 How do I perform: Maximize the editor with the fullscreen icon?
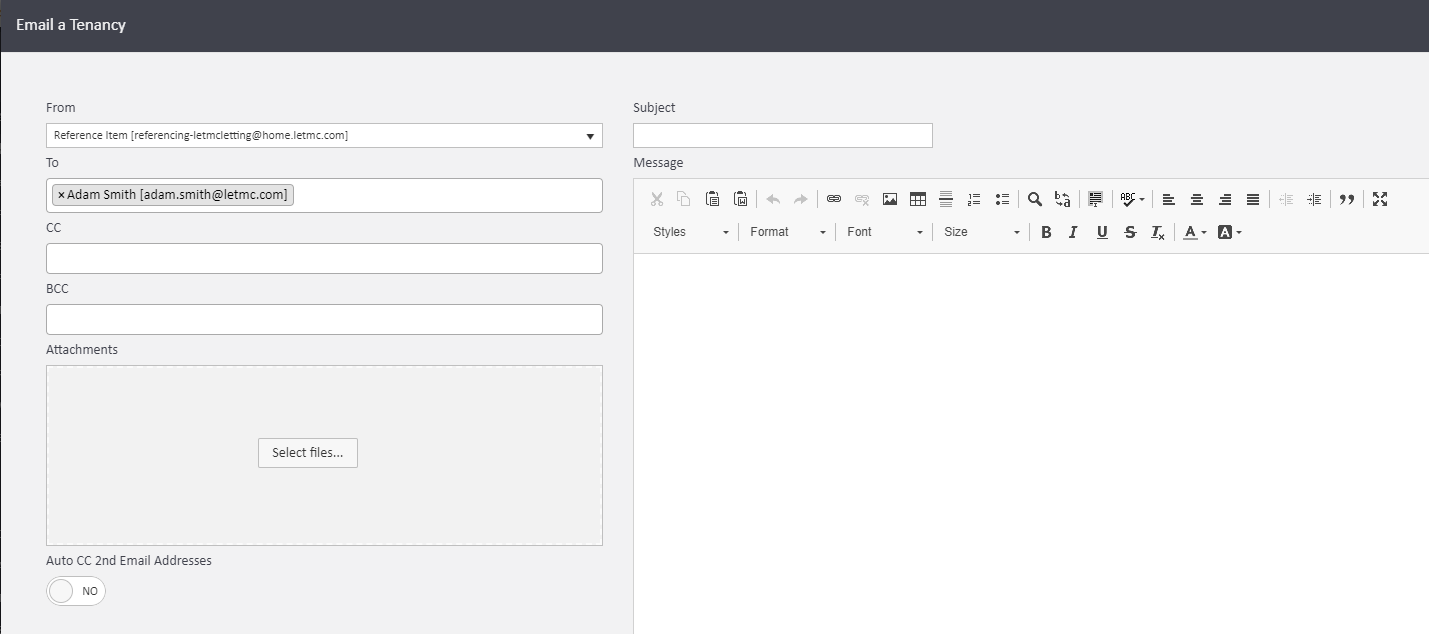point(1380,199)
